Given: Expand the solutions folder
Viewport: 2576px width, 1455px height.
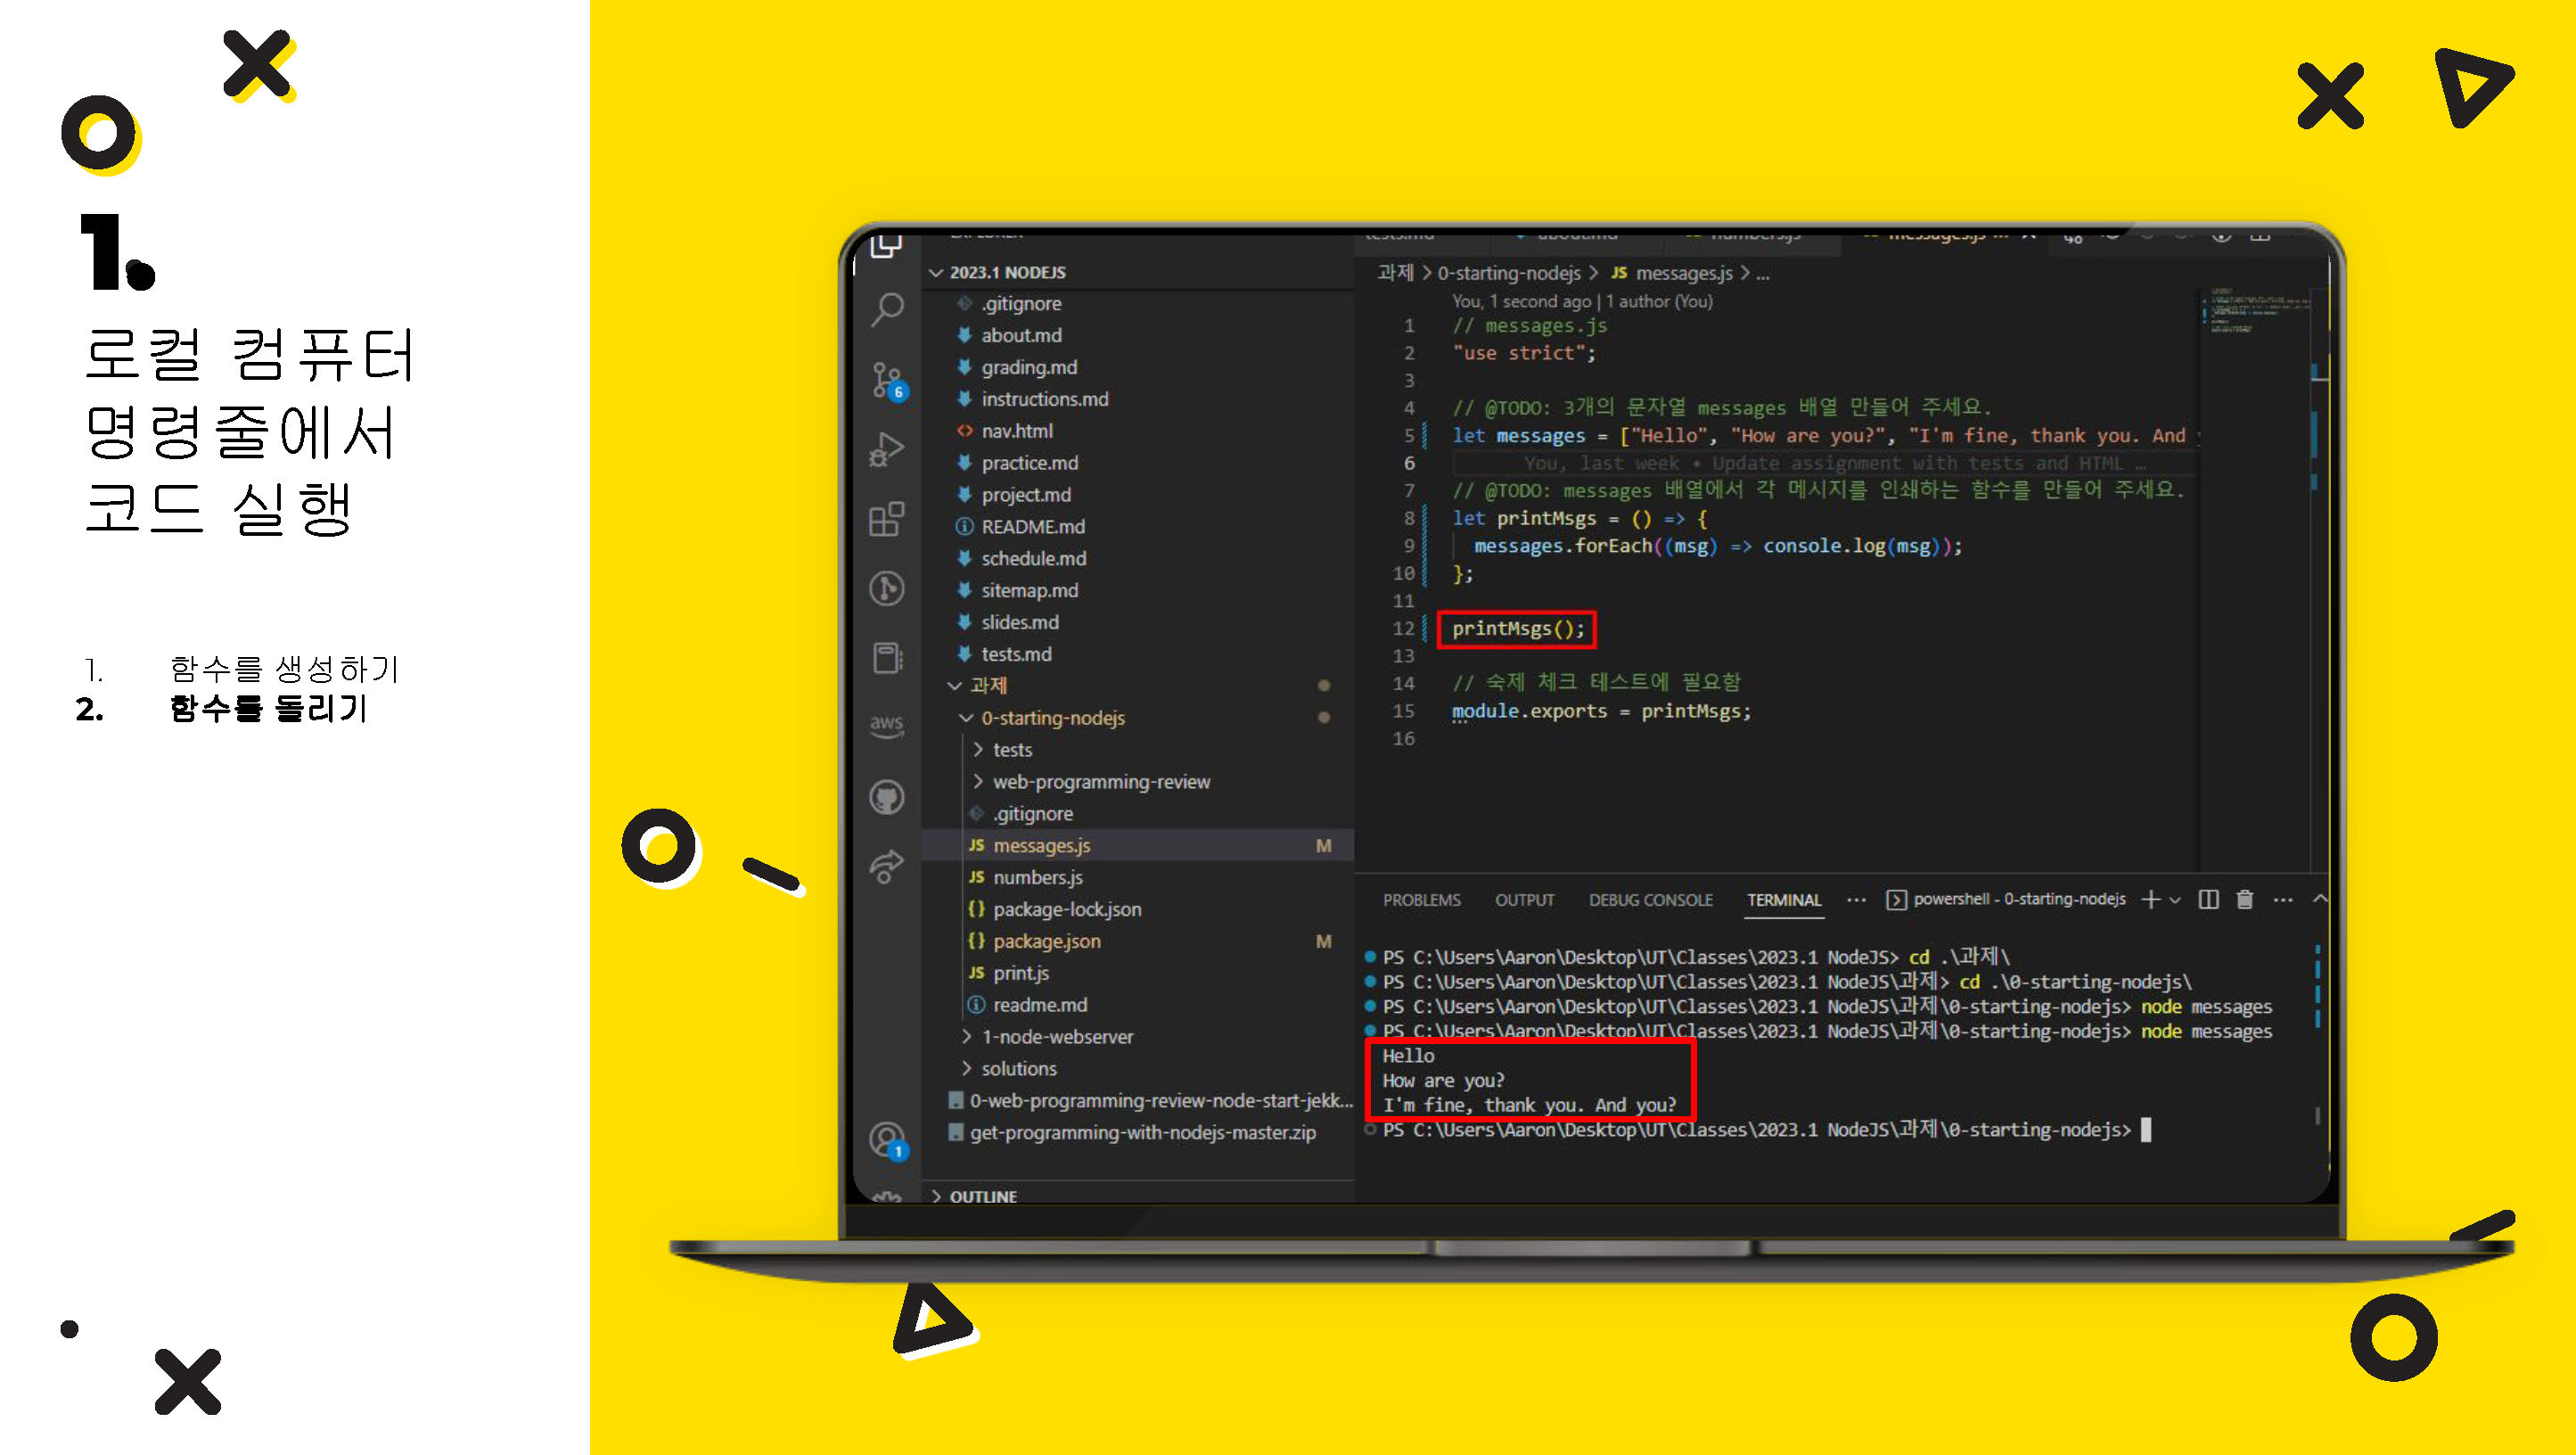Looking at the screenshot, I should click(x=966, y=1069).
